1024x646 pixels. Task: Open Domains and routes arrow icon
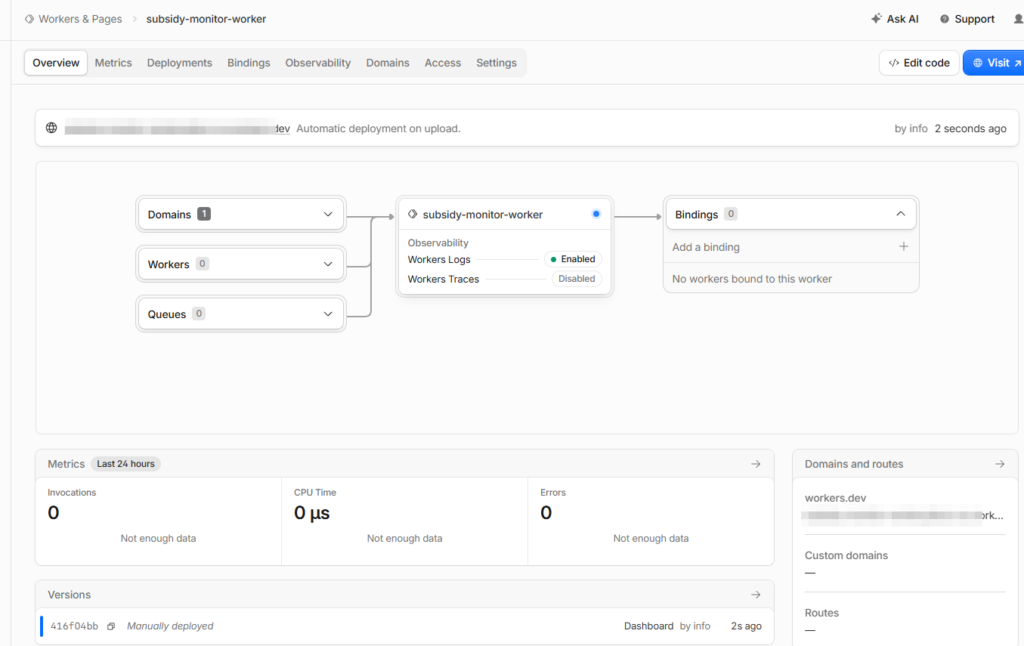click(x=1000, y=464)
